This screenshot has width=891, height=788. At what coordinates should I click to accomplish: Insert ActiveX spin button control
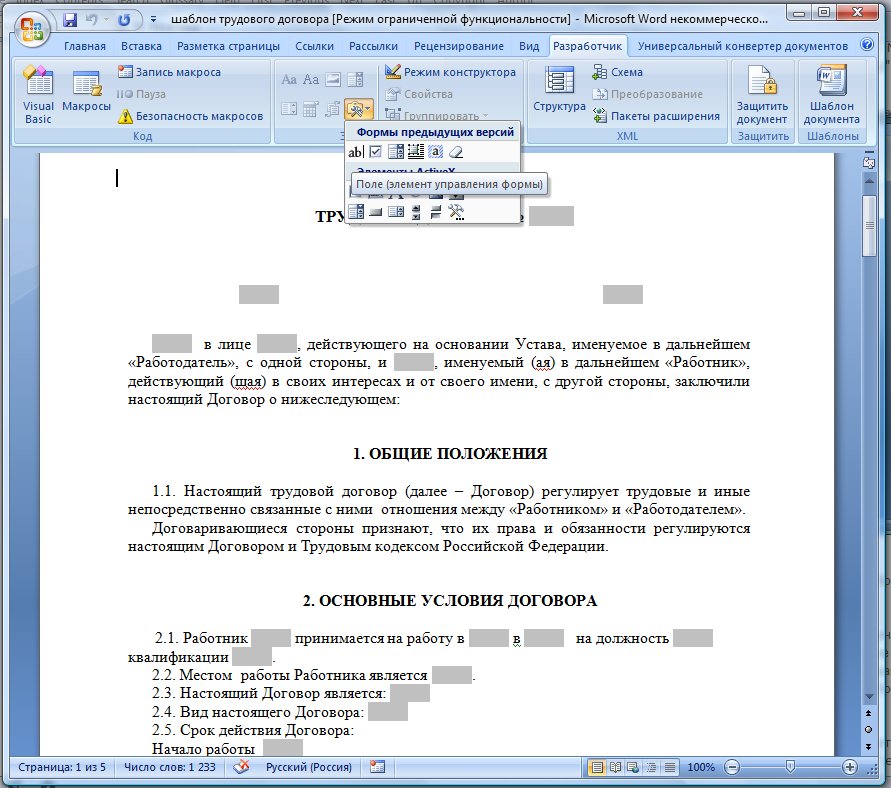click(x=416, y=212)
